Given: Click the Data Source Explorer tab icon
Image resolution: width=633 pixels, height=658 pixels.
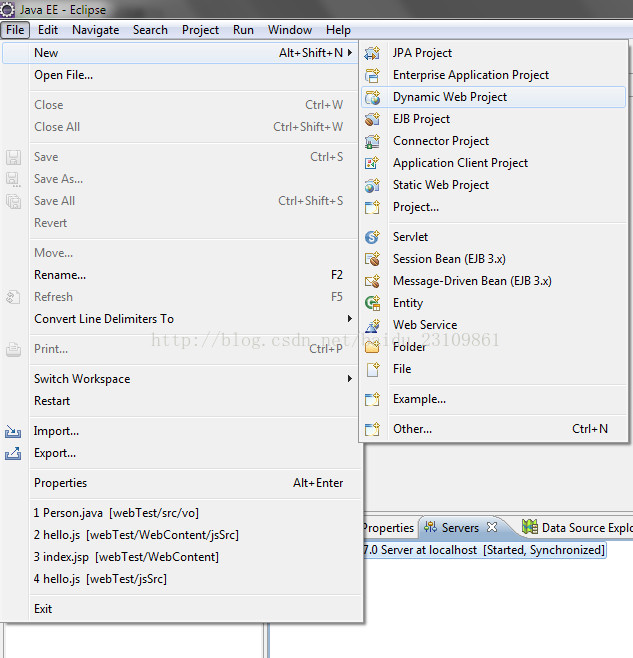Looking at the screenshot, I should pyautogui.click(x=530, y=527).
